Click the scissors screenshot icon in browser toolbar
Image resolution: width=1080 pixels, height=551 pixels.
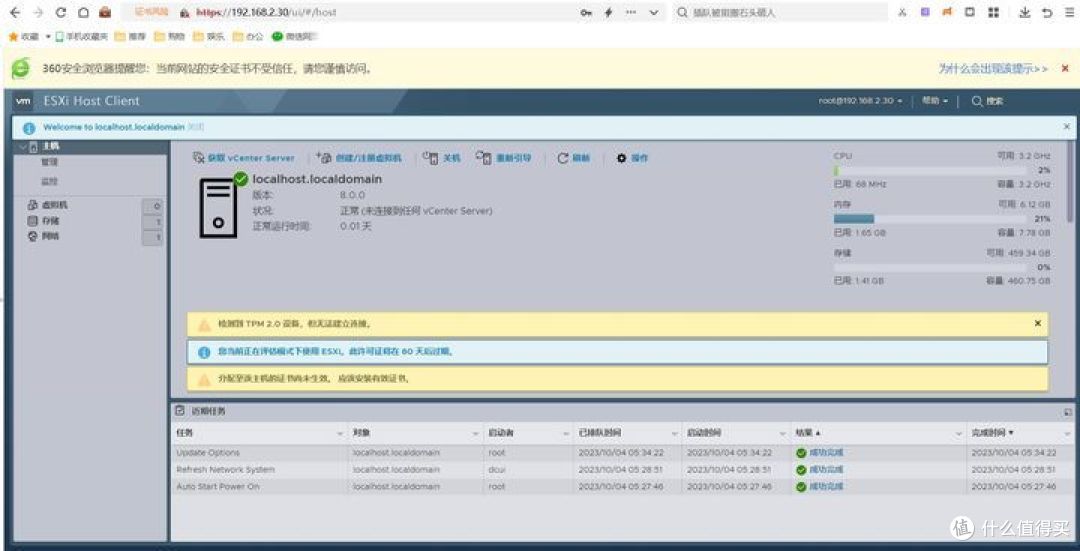(902, 12)
